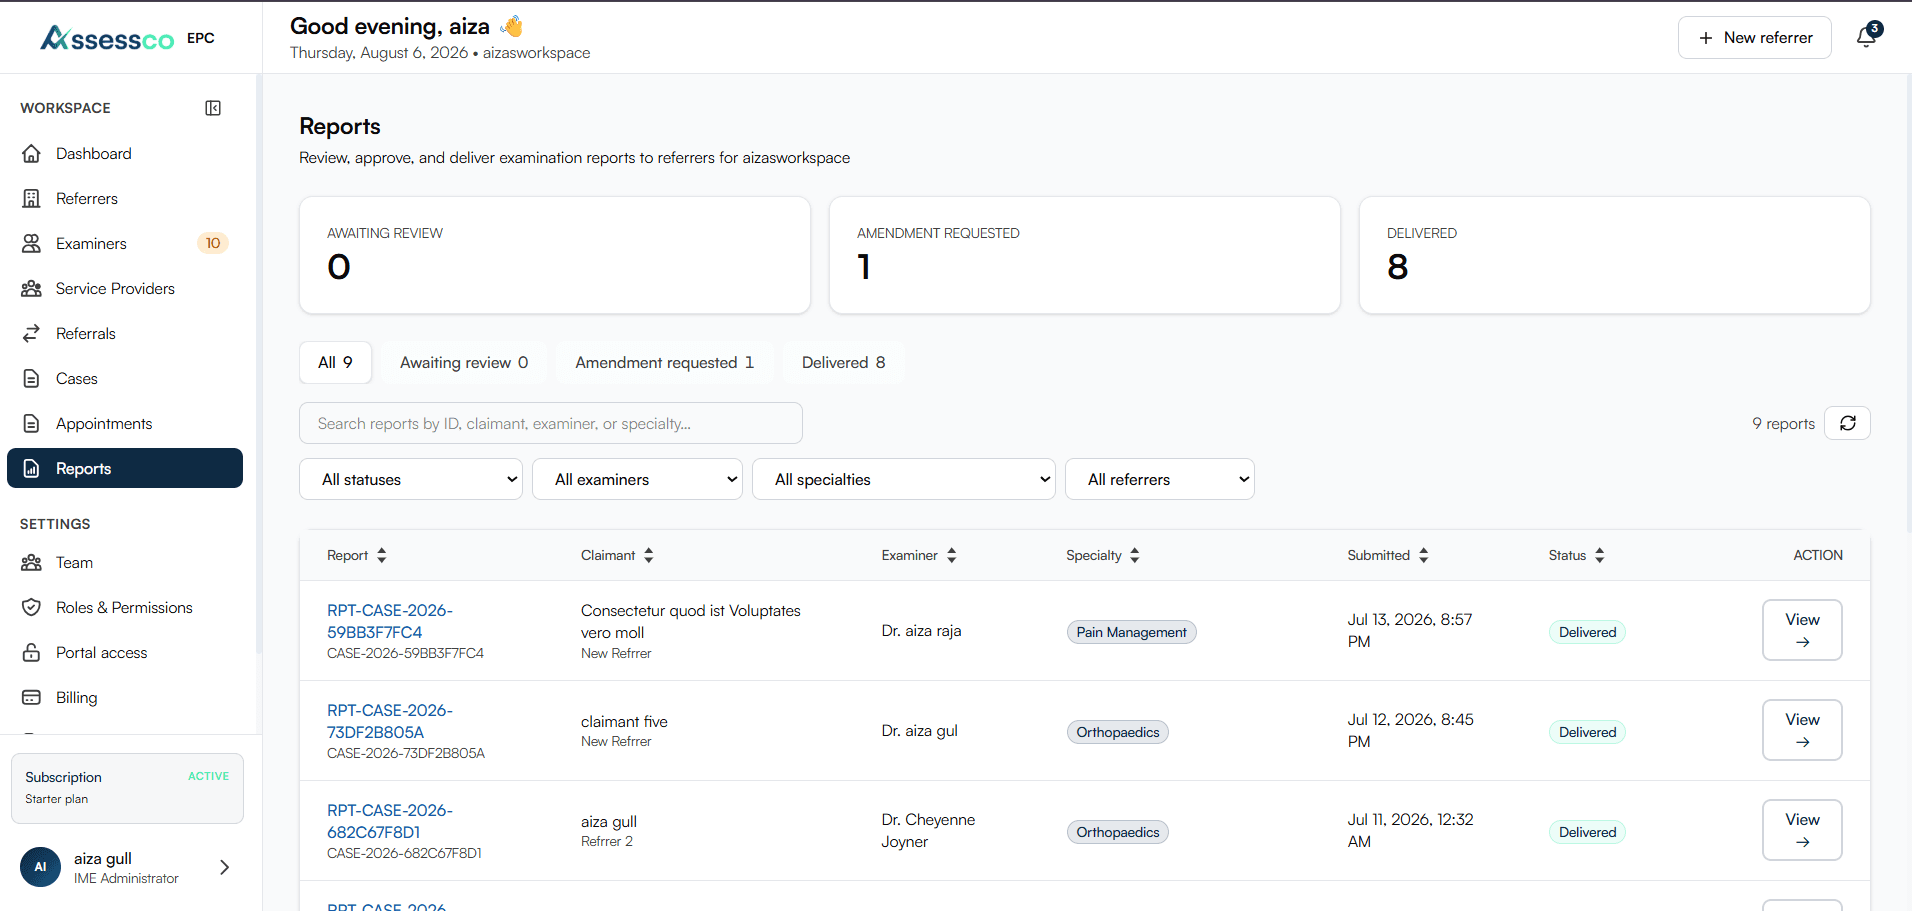The width and height of the screenshot is (1912, 911).
Task: Open report link RPT-CASE-2026-682C67F8D1
Action: click(390, 821)
